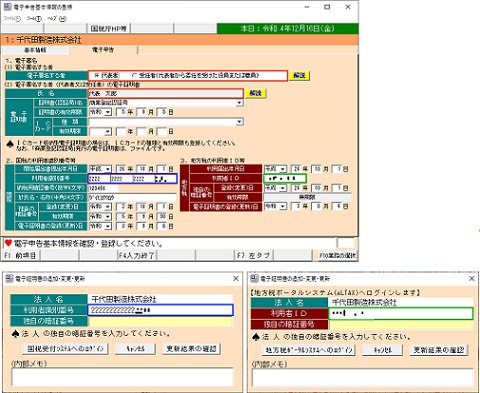
Task: Click the 無期限 button in local tax section
Action: 307,197
